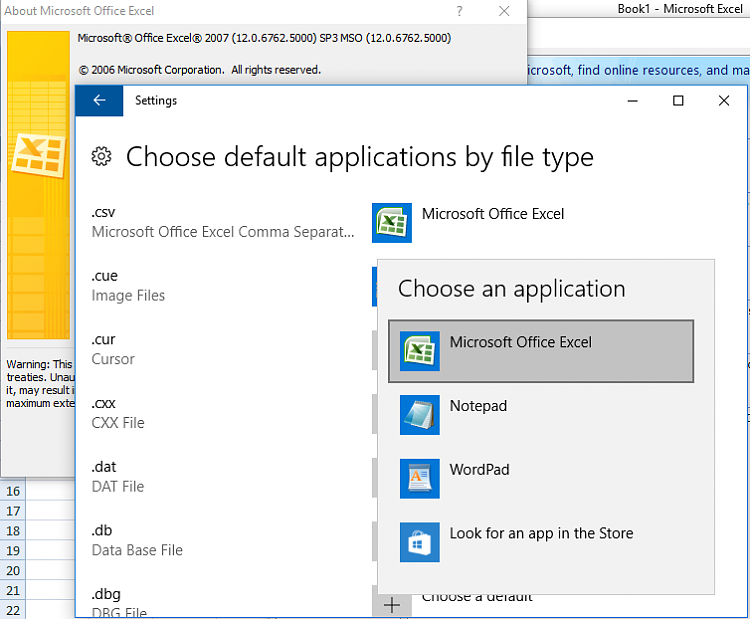The image size is (750, 619).
Task: Select the .dbg file type entry
Action: click(x=119, y=603)
